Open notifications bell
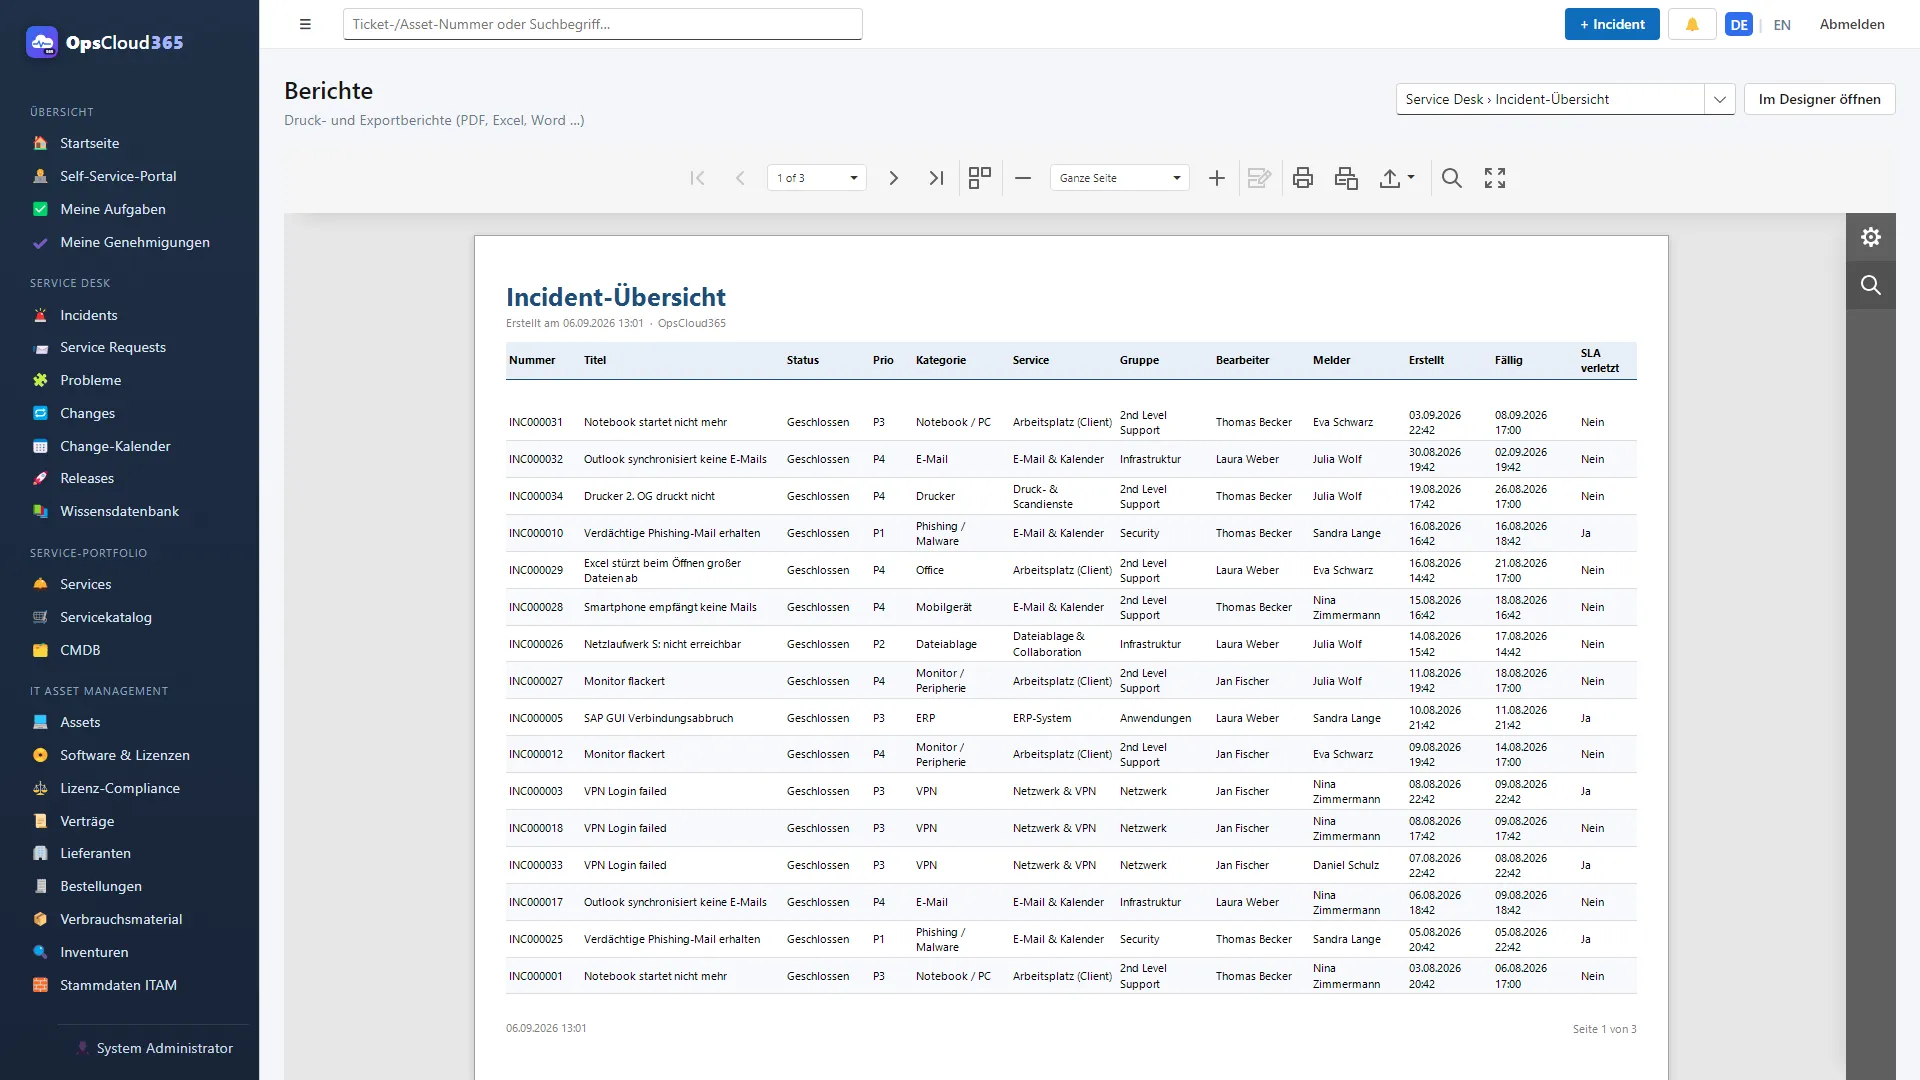1920x1080 pixels. [x=1692, y=24]
